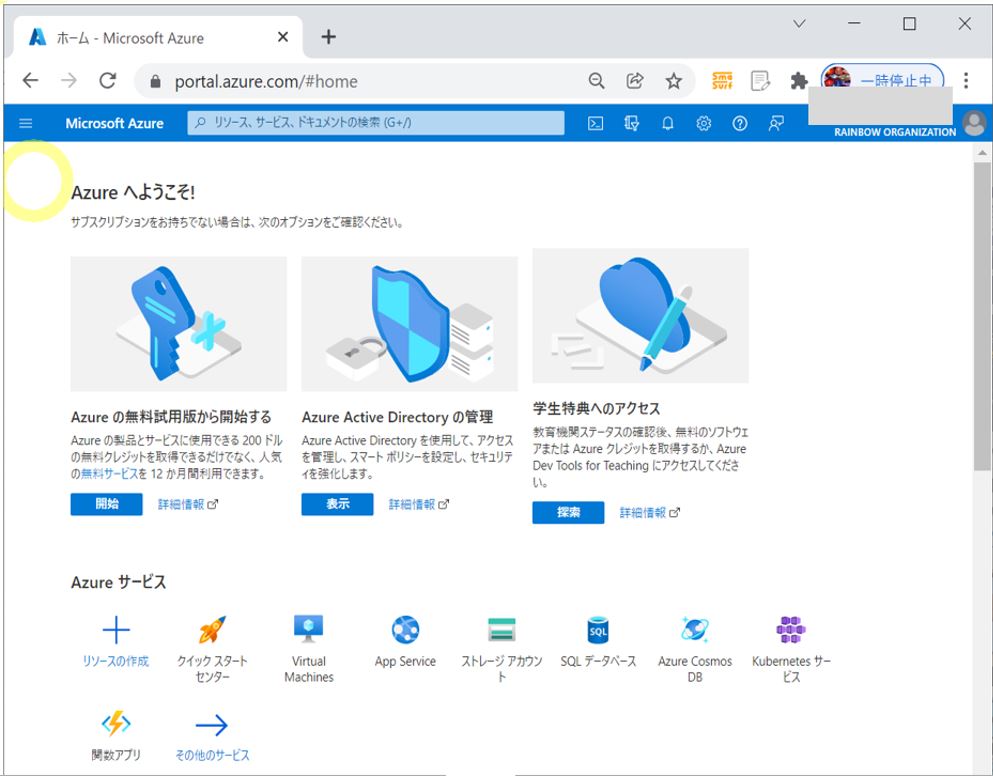Open SQL データベース icon
This screenshot has height=779, width=993.
point(598,630)
